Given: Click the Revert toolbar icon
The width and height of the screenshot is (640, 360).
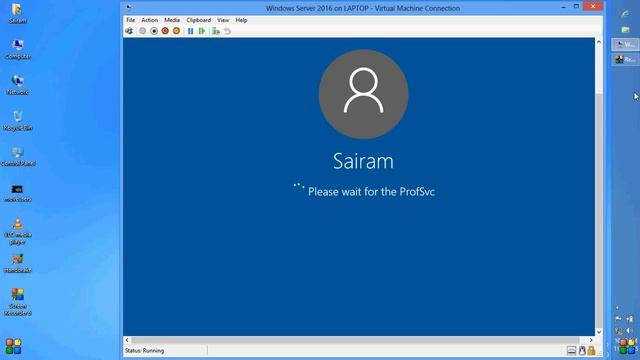Looking at the screenshot, I should [227, 31].
